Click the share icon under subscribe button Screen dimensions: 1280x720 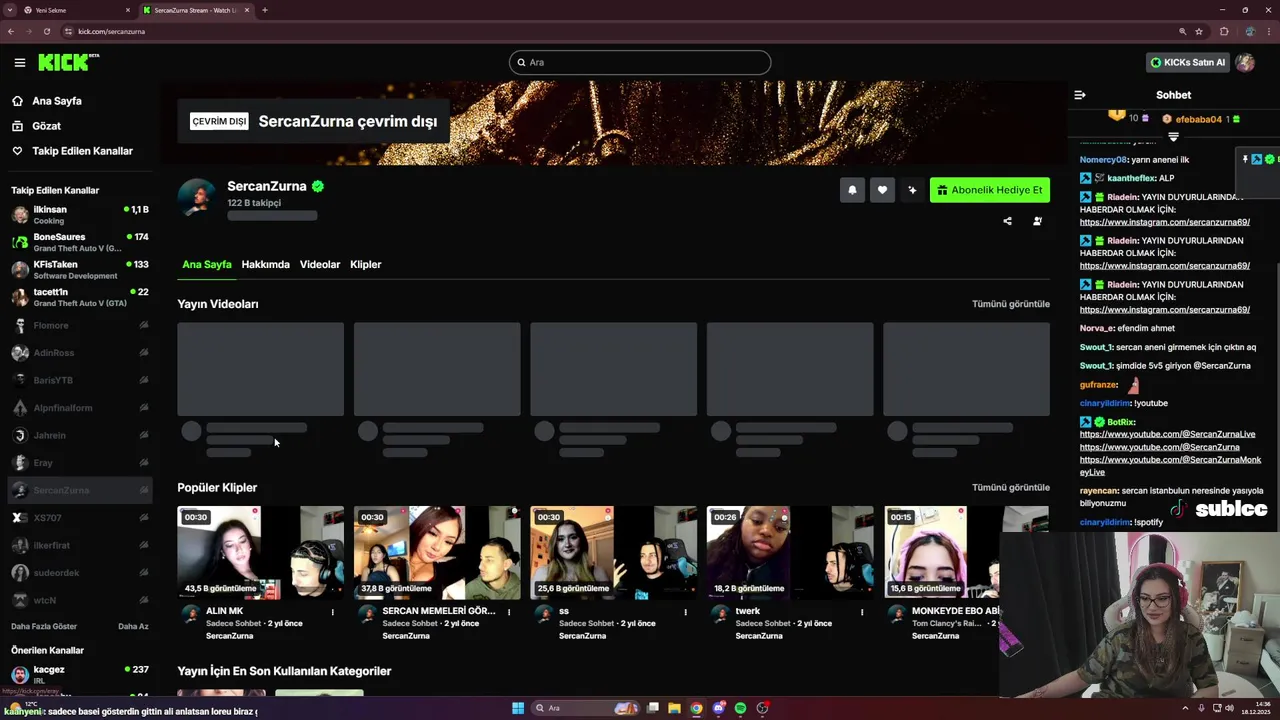click(x=1007, y=221)
